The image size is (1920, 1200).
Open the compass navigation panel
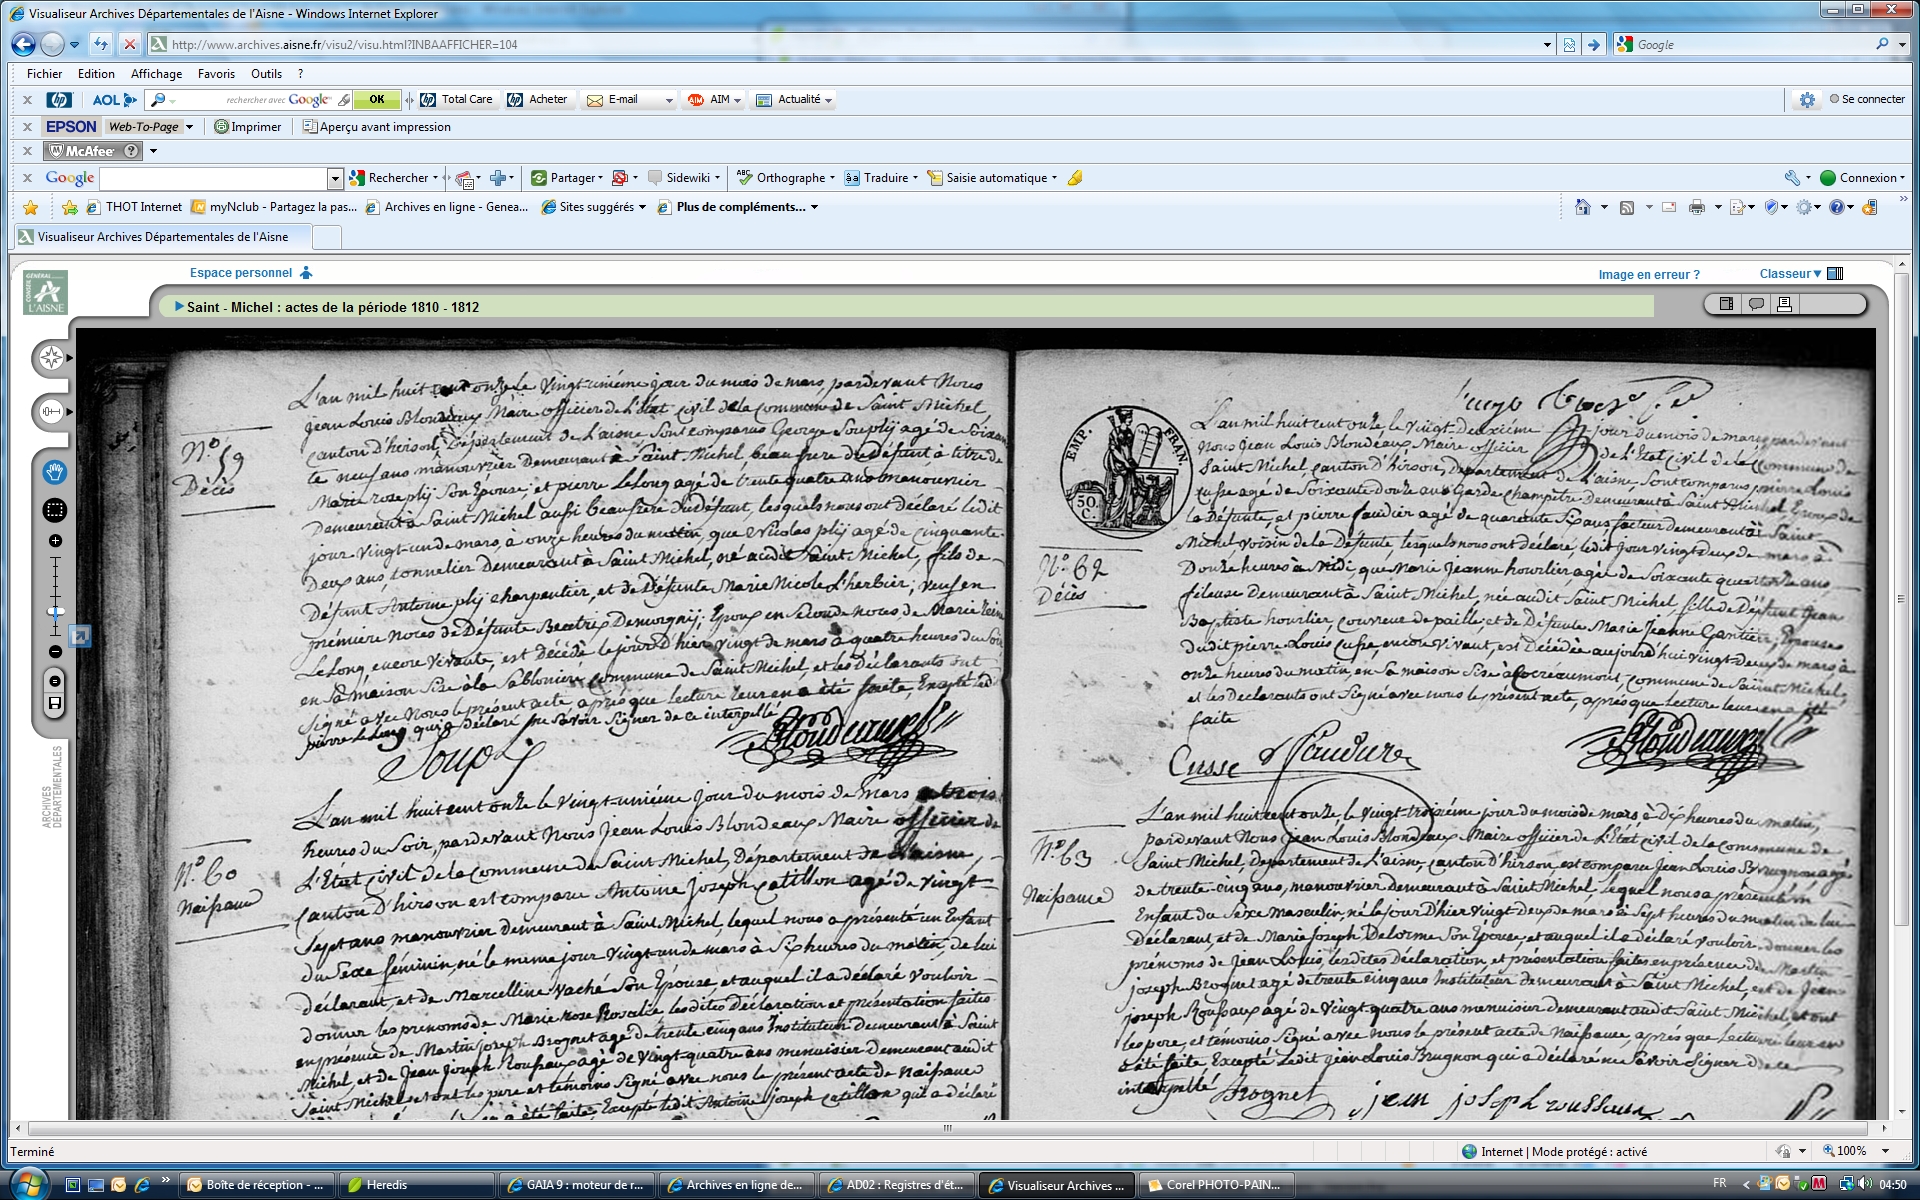point(51,358)
